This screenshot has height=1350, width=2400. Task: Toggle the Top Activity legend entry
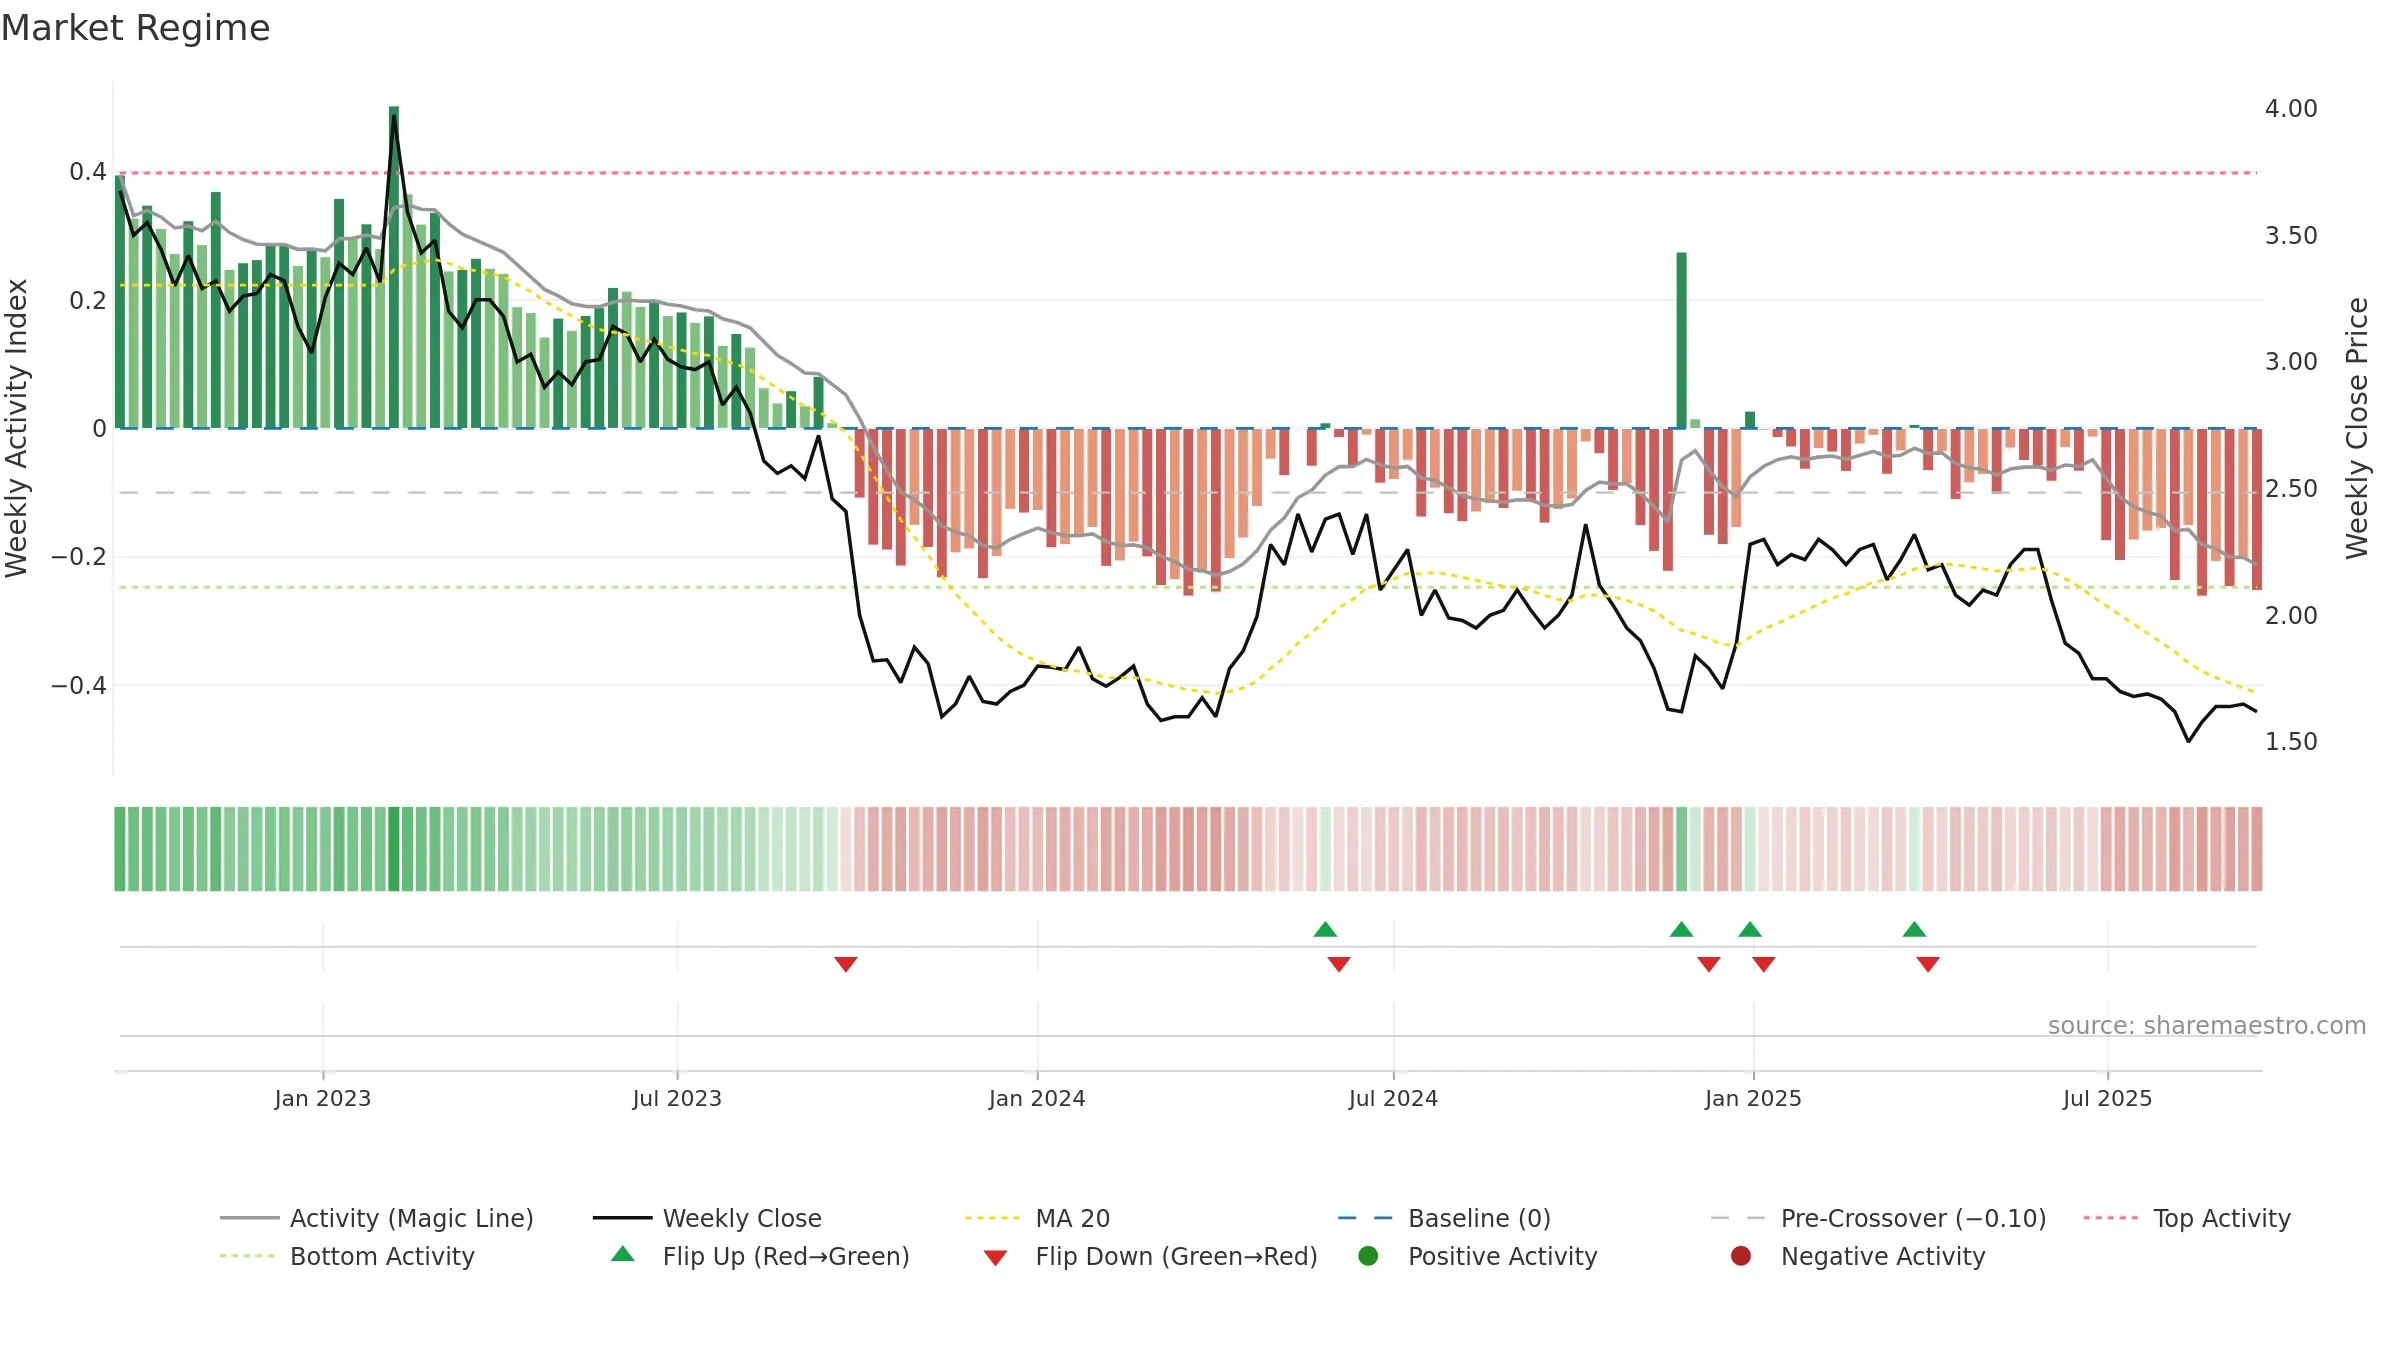[x=2187, y=1218]
